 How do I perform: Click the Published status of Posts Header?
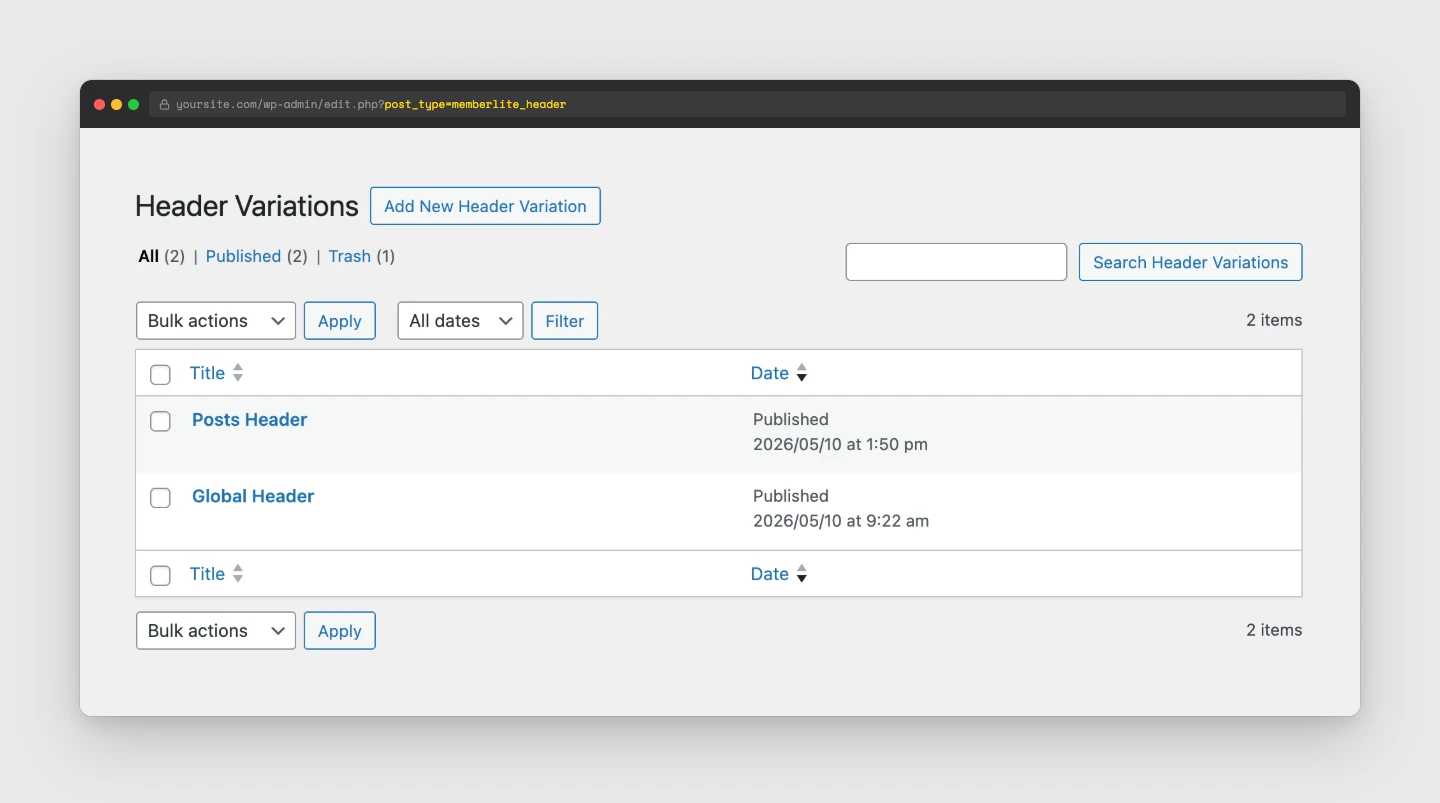[791, 419]
